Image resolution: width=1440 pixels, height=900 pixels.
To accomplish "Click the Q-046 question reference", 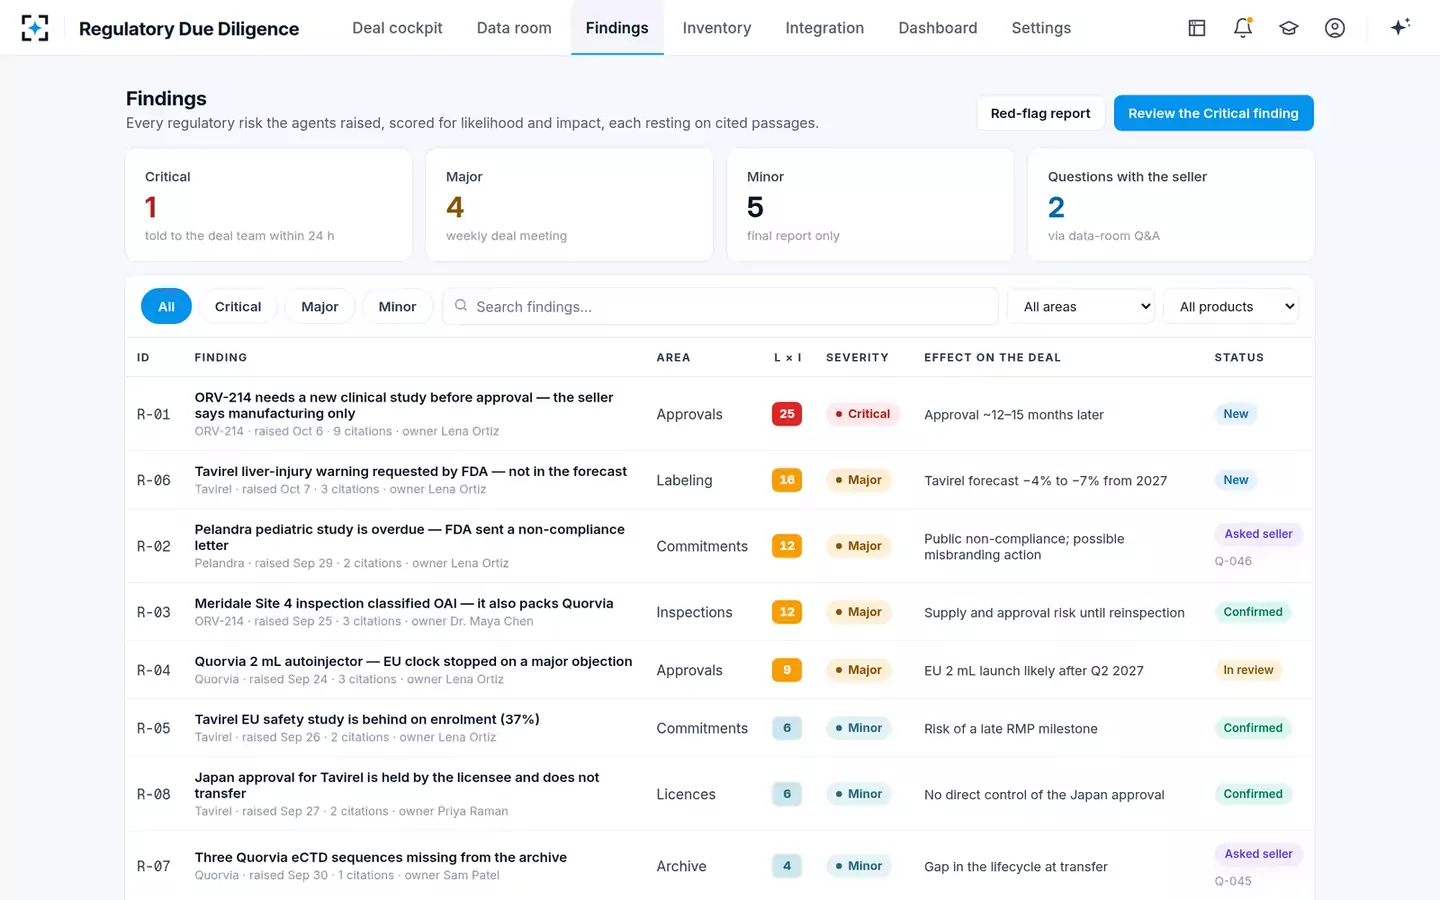I will click(1233, 561).
